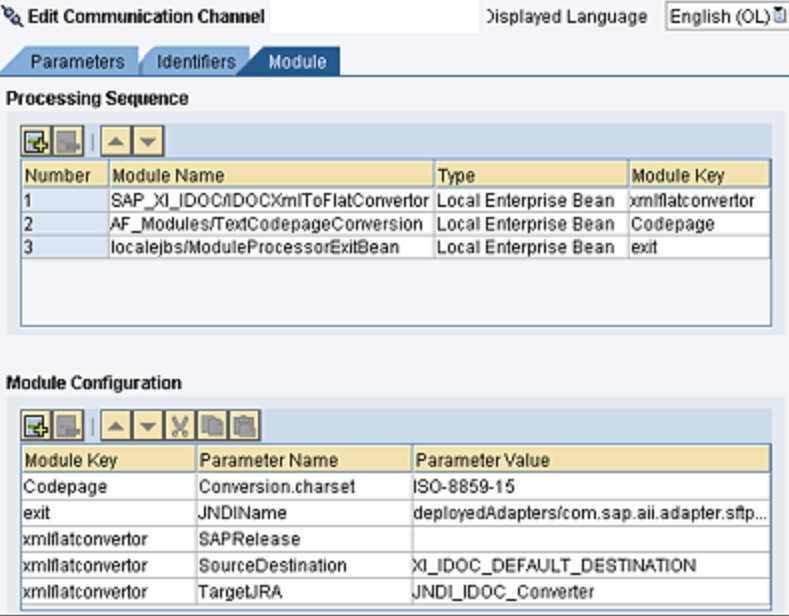Viewport: 789px width, 616px height.
Task: Add a row in Processing Sequence
Action: click(36, 141)
